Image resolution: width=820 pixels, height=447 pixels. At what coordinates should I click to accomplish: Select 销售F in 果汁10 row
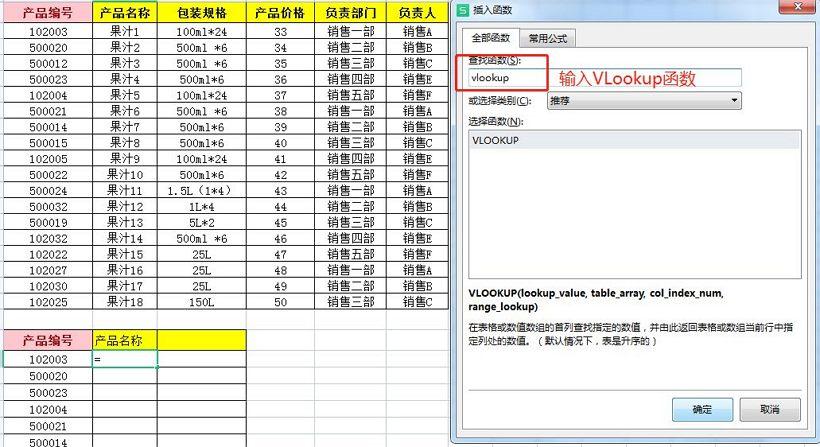click(417, 175)
